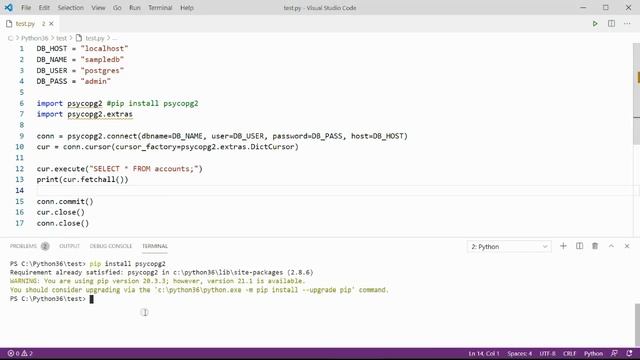Click 'Spaces: 4' indentation setting

pyautogui.click(x=520, y=353)
